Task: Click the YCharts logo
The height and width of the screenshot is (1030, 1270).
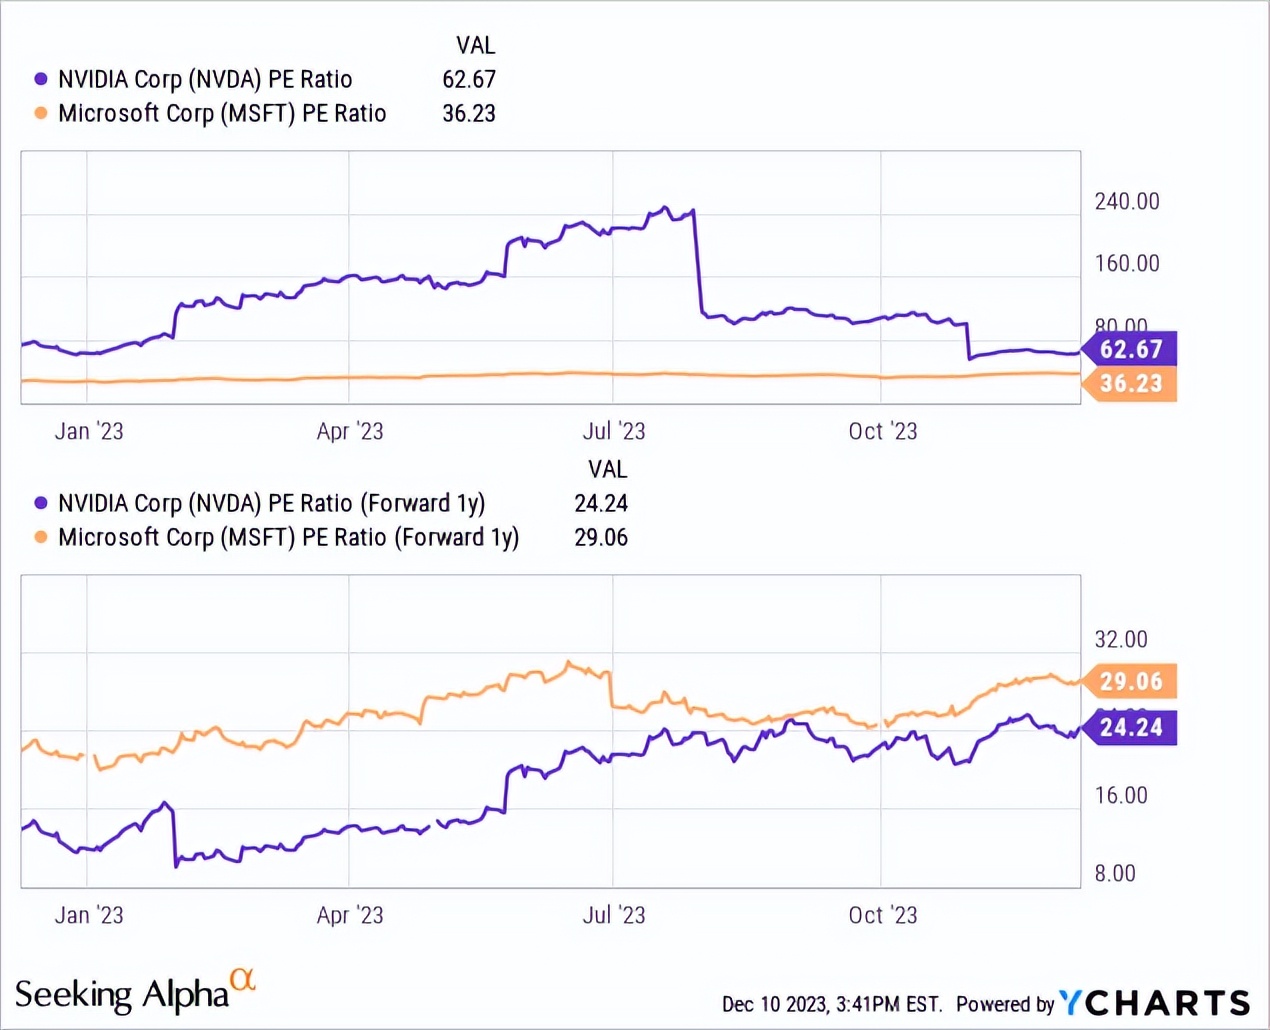Action: click(1154, 1002)
